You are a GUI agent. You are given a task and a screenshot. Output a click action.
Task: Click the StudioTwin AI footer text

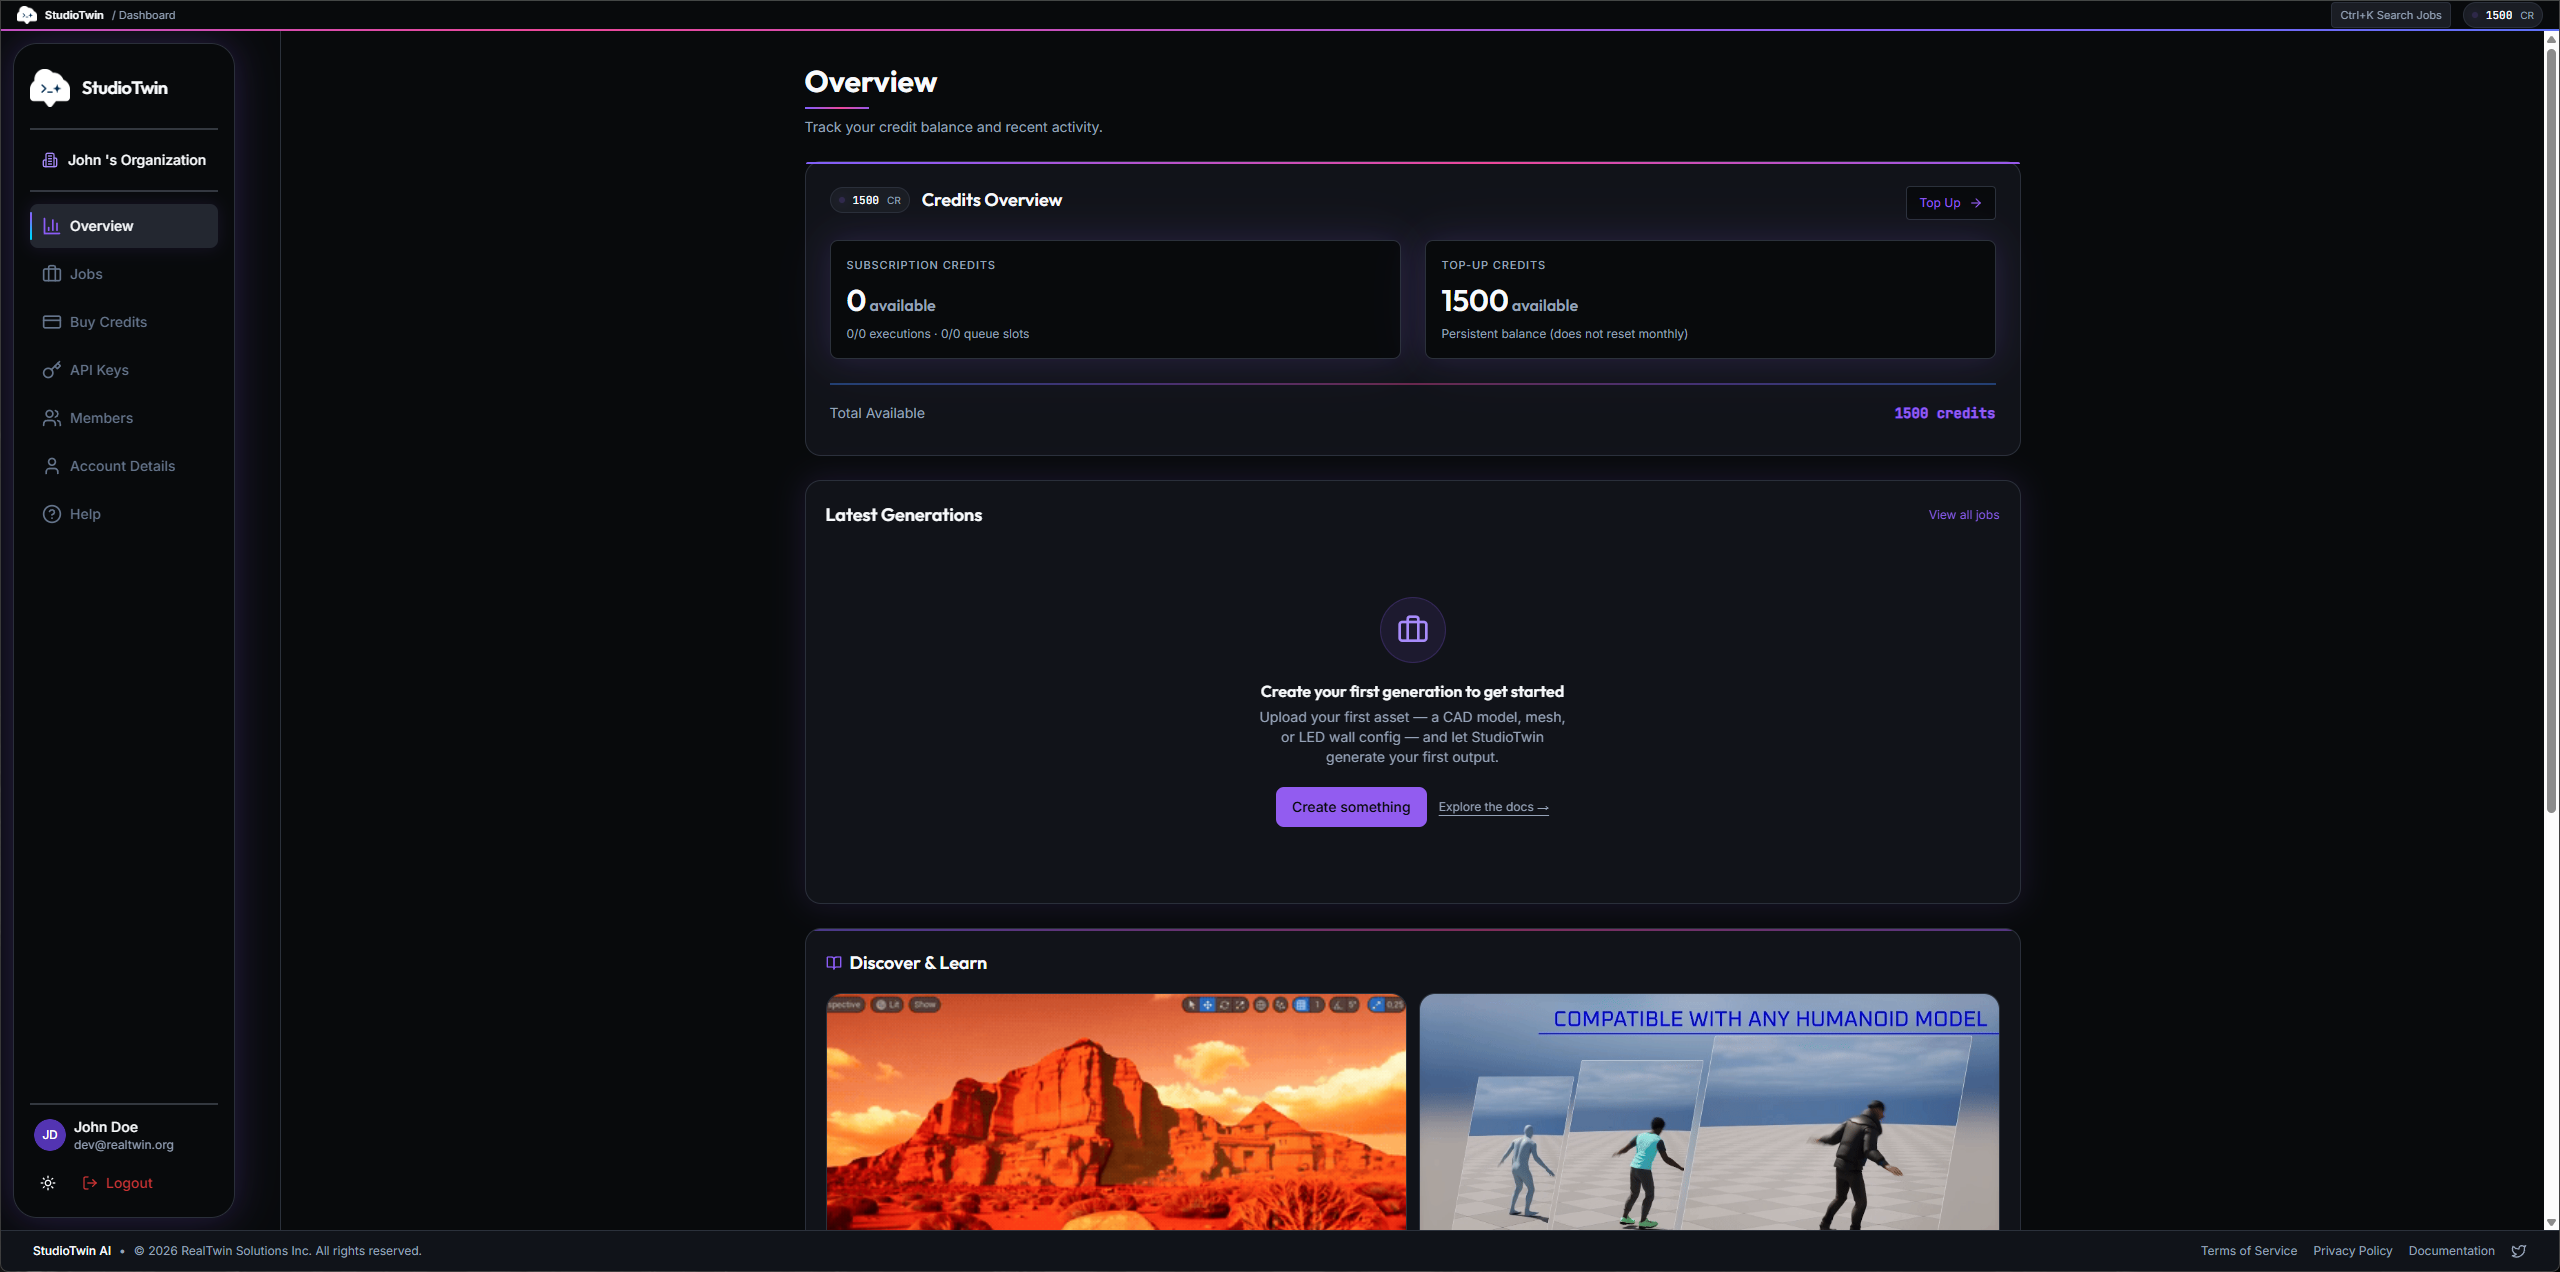point(72,1251)
